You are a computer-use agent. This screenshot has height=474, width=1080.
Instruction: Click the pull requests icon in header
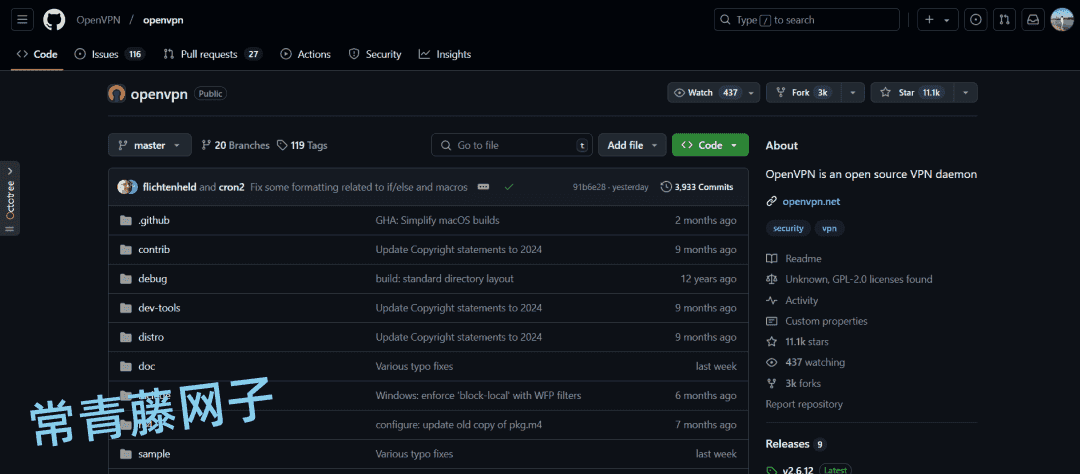click(x=1005, y=19)
